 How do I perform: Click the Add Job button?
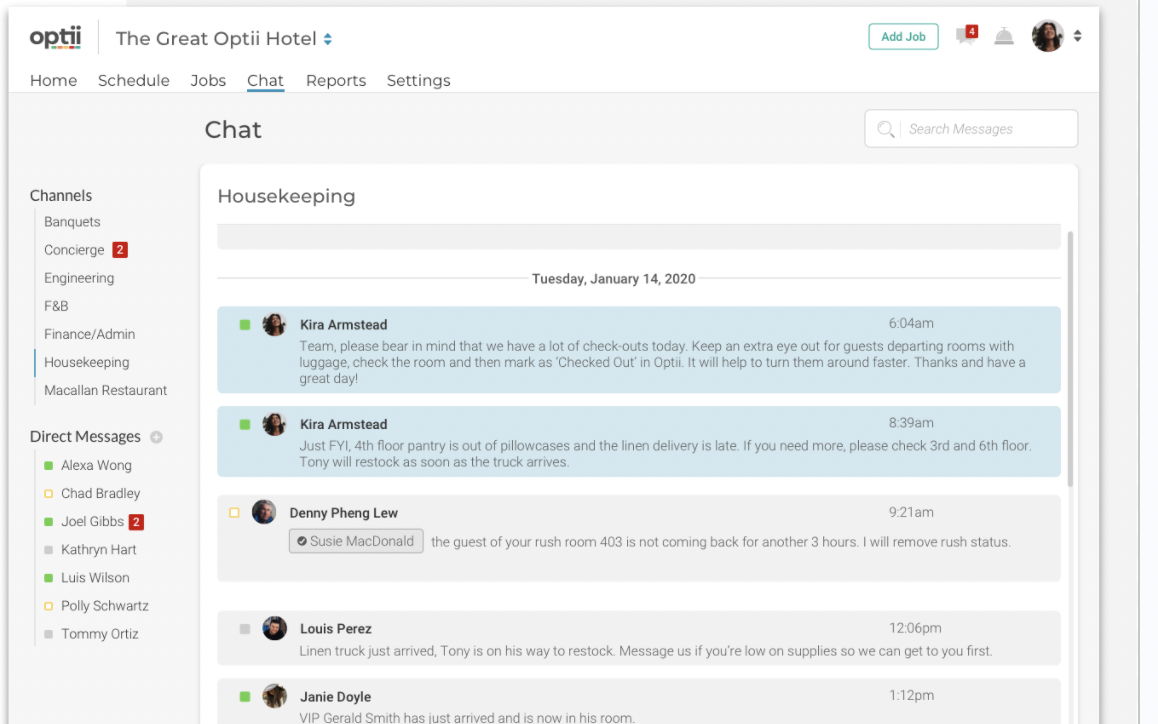click(x=903, y=37)
